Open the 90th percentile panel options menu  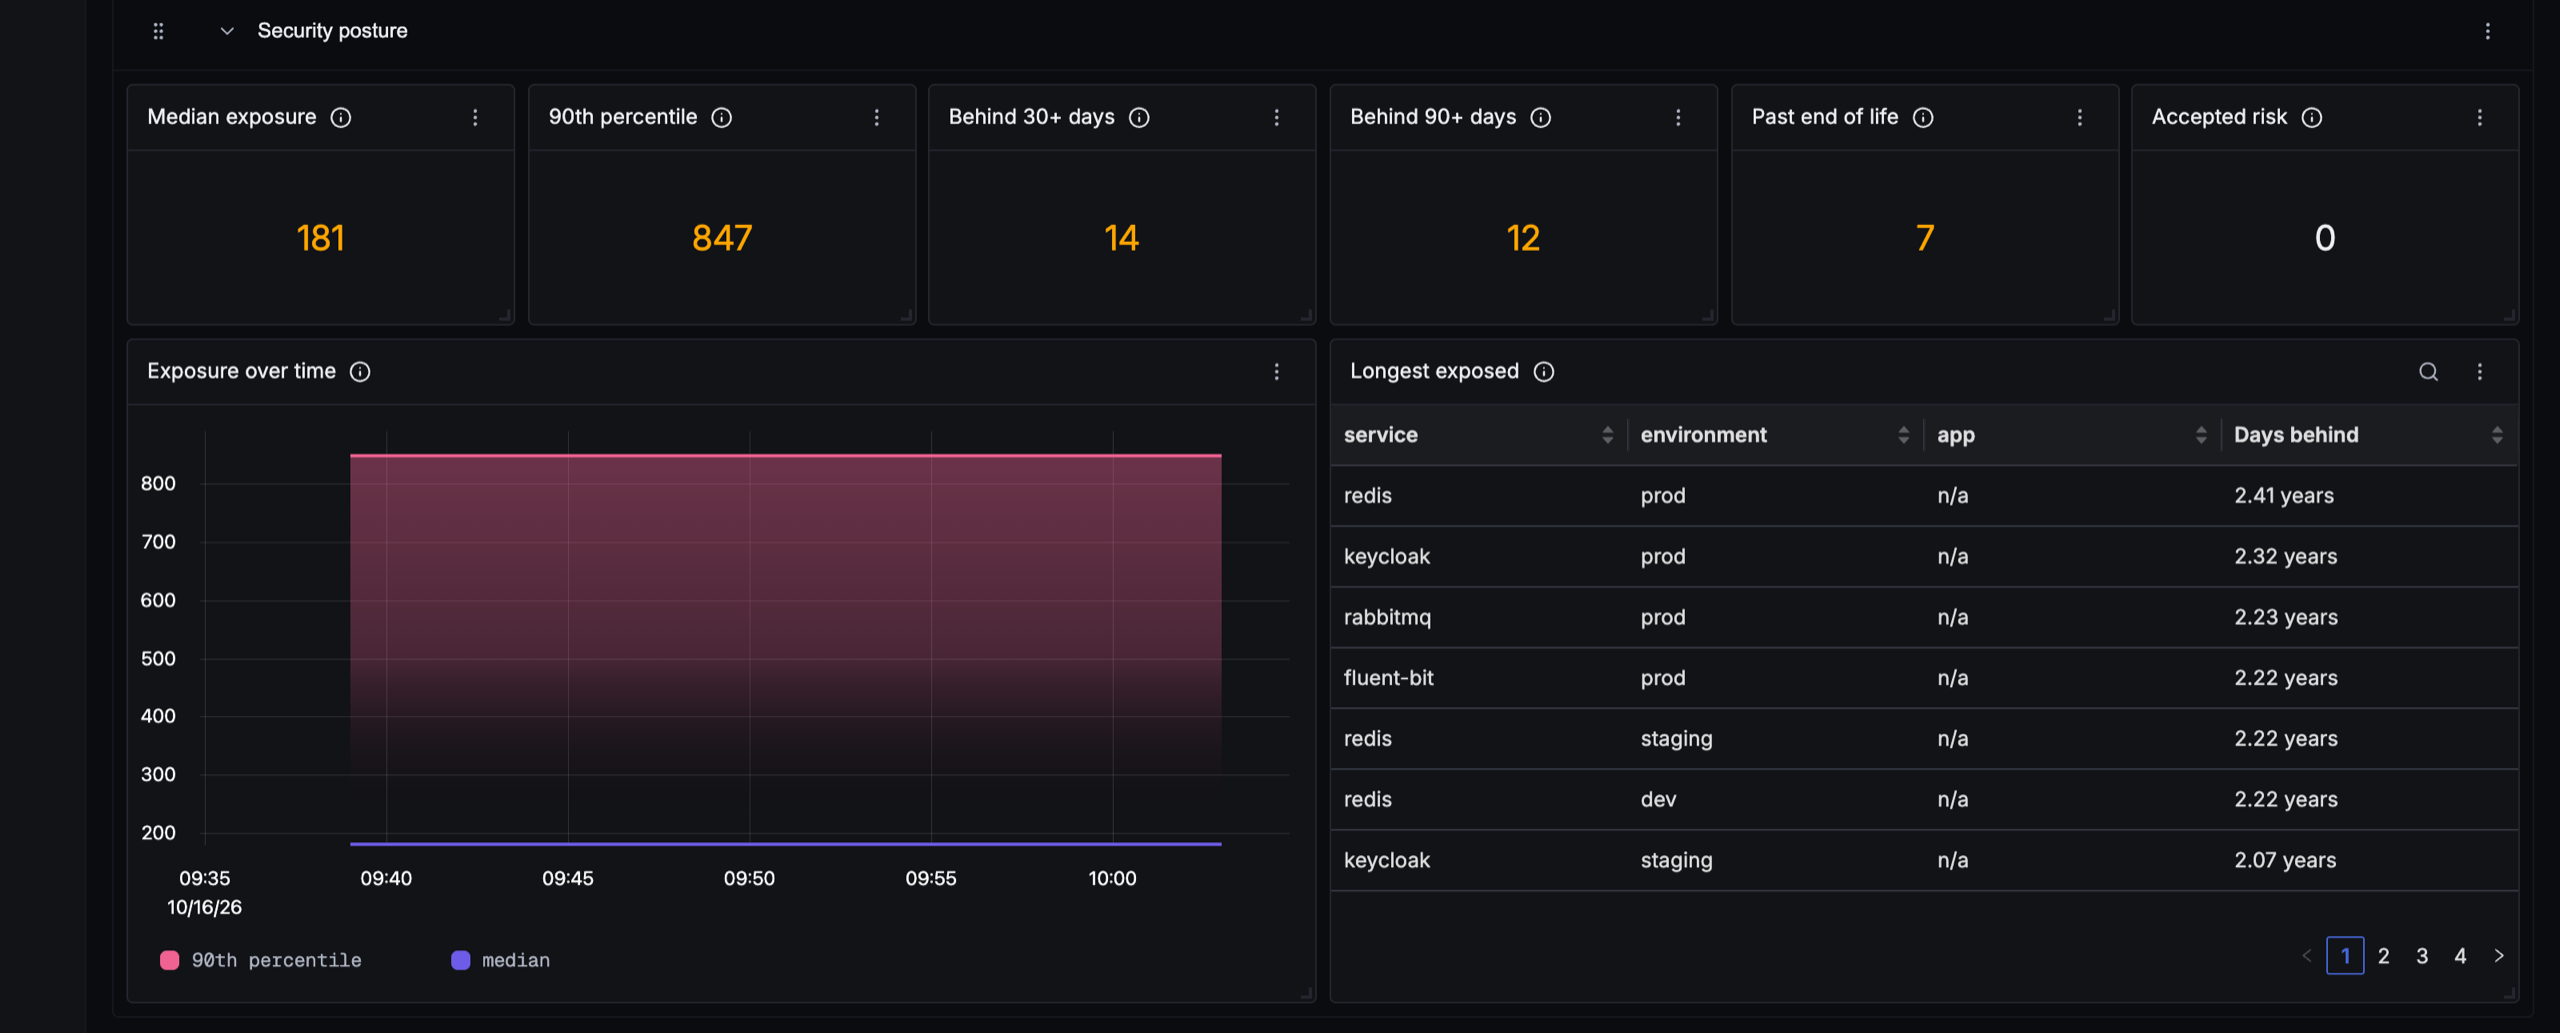click(877, 117)
